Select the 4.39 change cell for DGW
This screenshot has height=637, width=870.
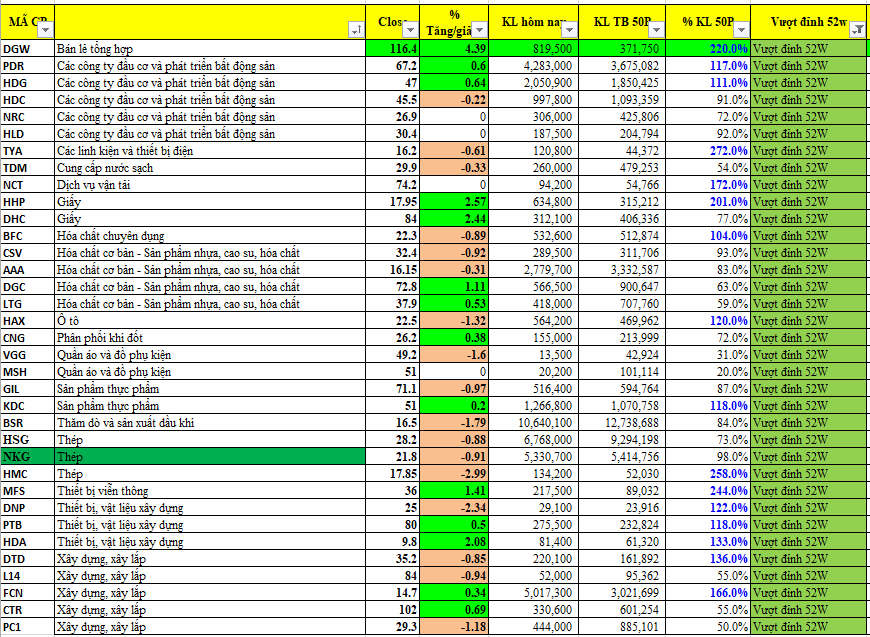point(454,48)
